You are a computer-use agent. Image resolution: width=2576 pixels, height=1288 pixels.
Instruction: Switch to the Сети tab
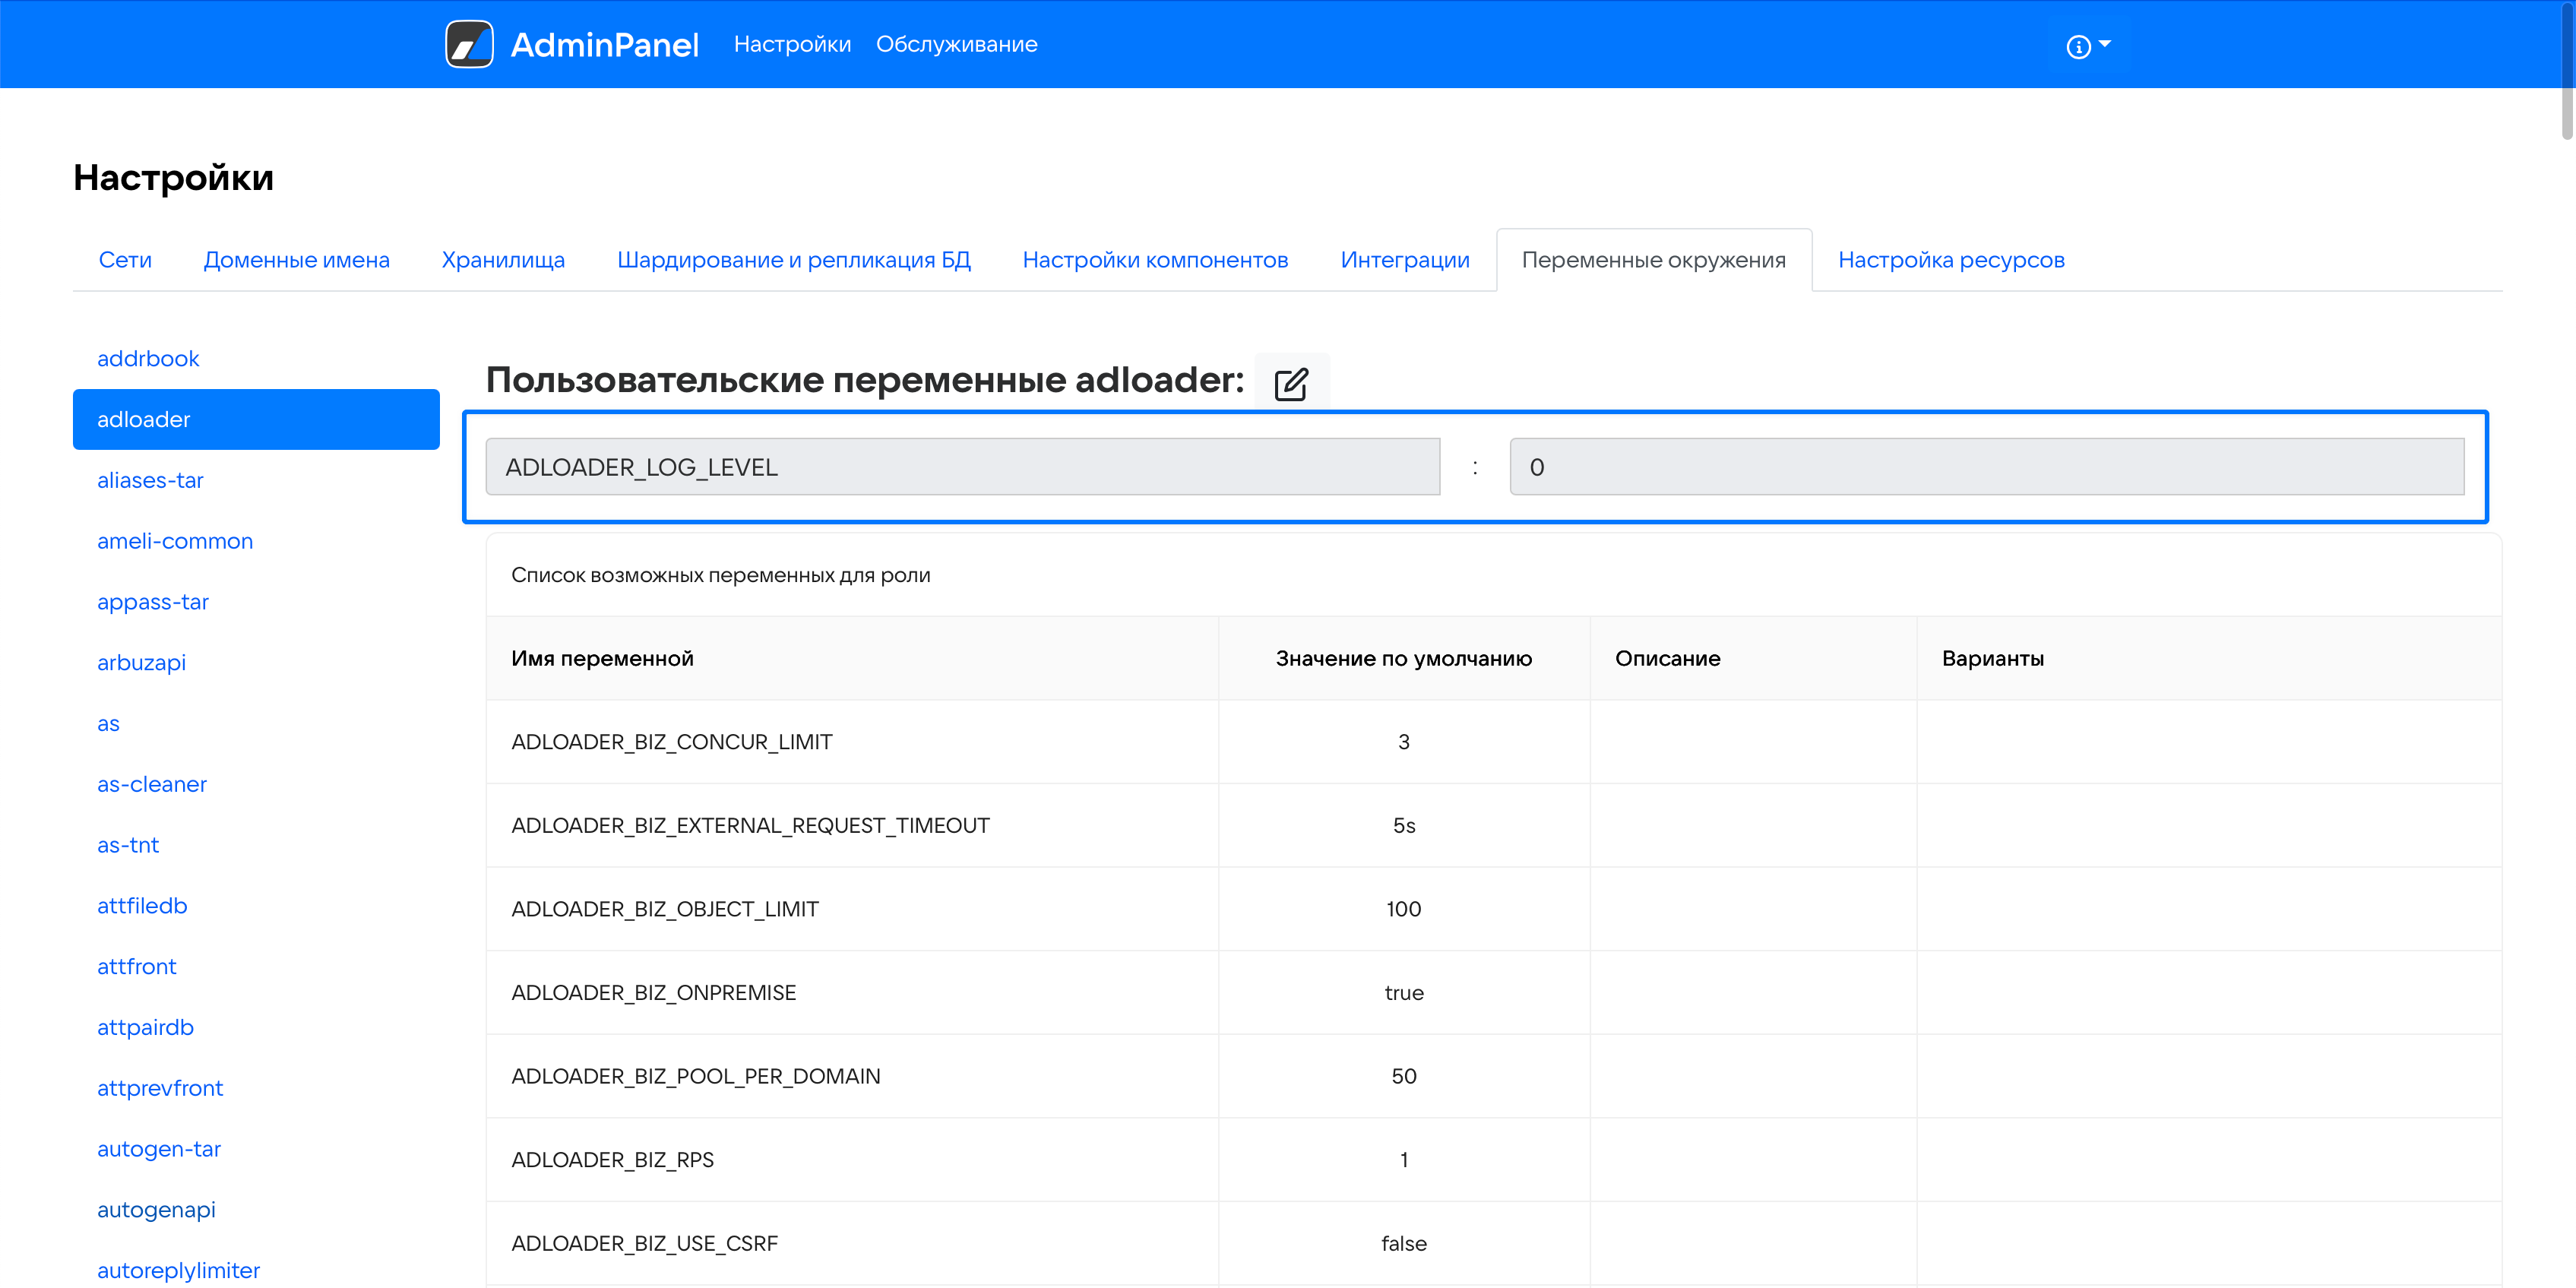point(125,260)
